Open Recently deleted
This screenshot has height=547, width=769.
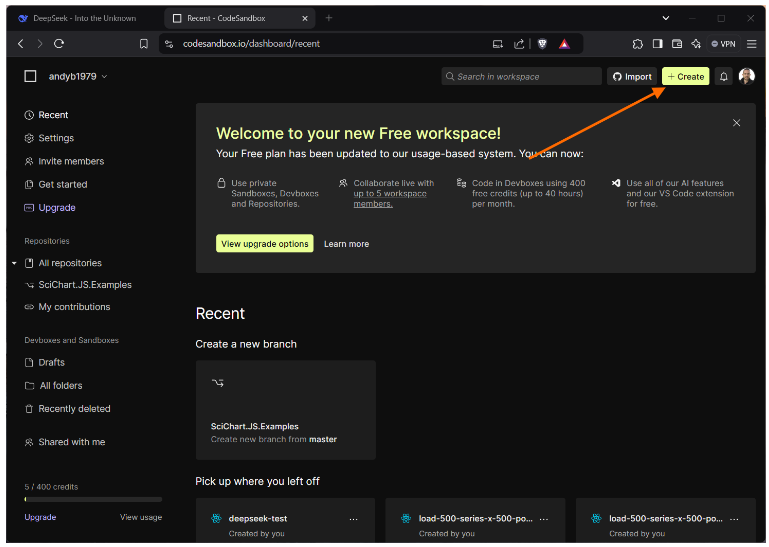pyautogui.click(x=68, y=409)
